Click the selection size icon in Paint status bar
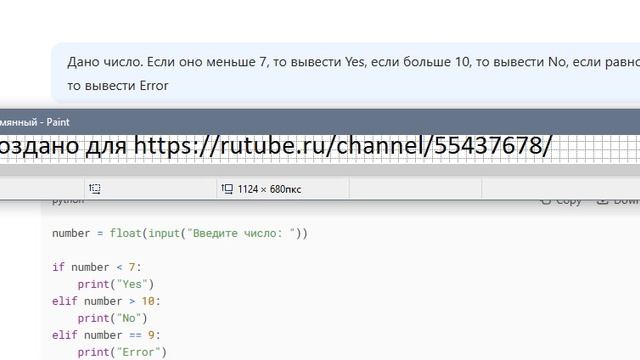 coord(95,189)
